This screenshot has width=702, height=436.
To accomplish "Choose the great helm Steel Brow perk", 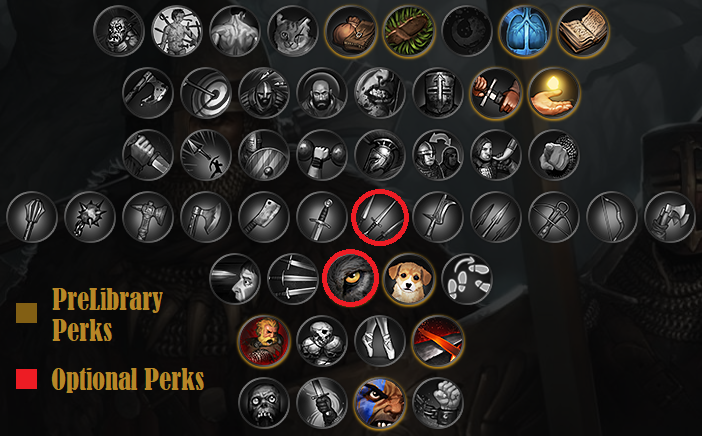I will point(438,93).
